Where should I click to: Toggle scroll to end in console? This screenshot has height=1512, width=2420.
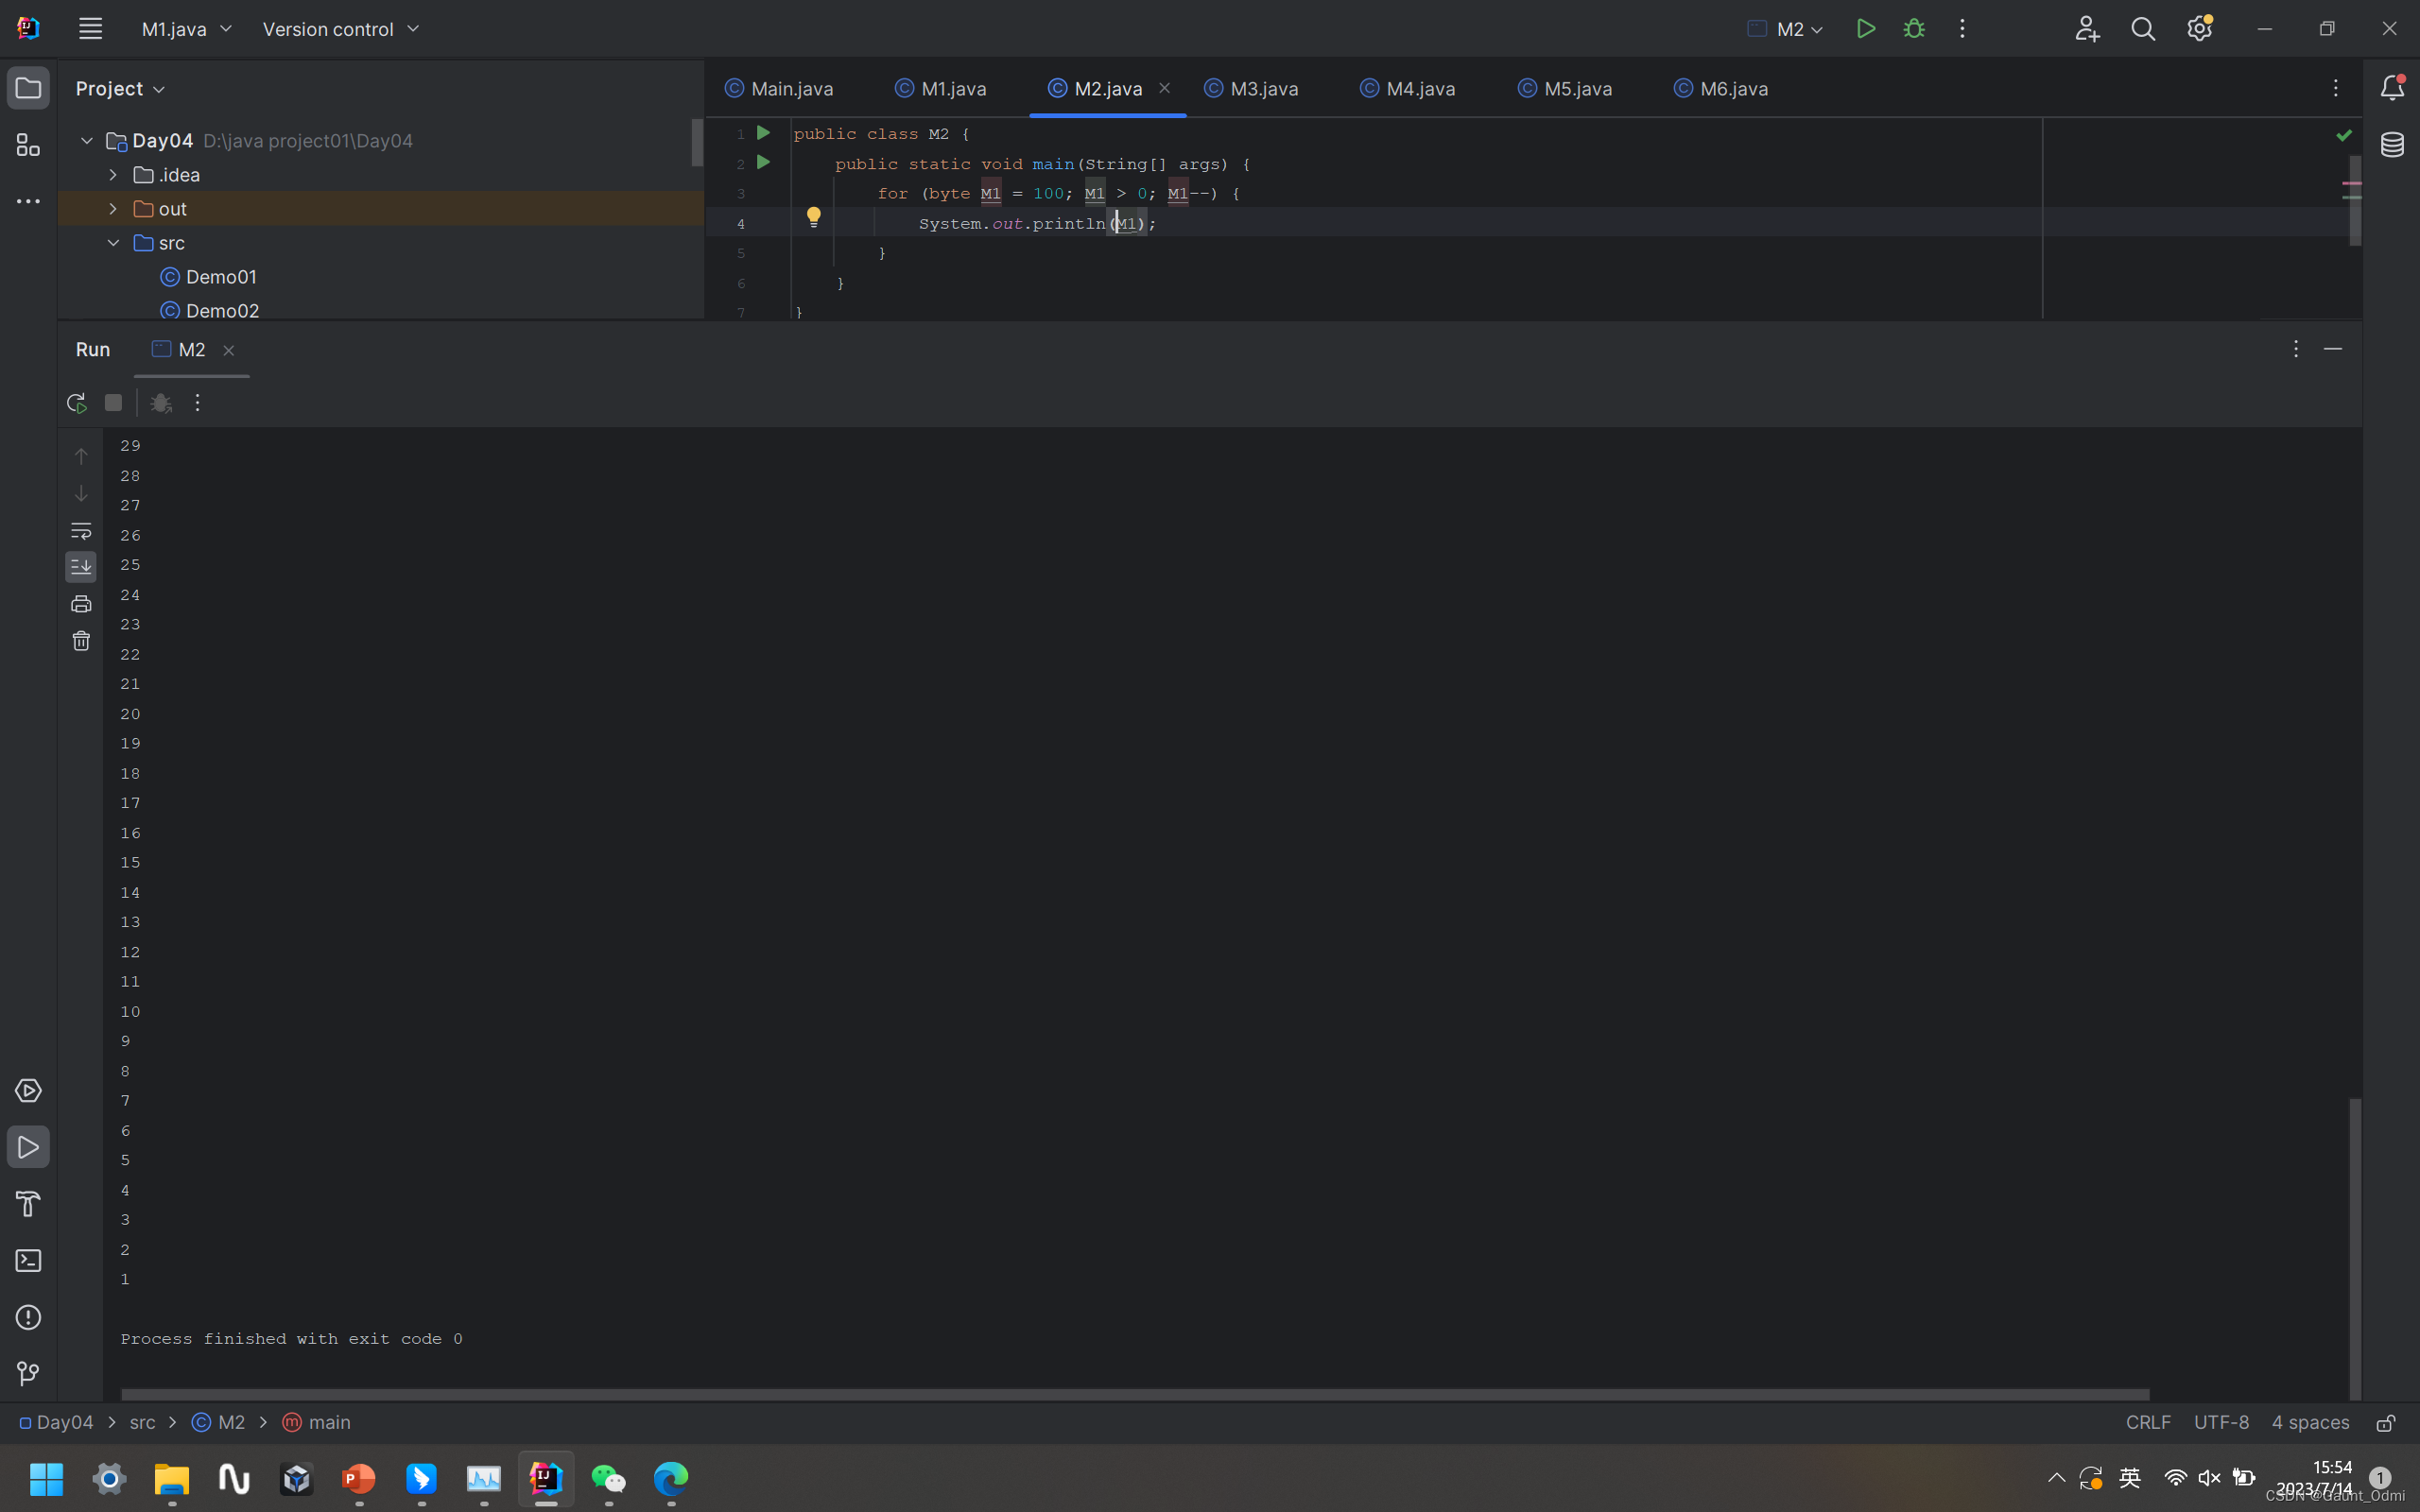tap(81, 567)
